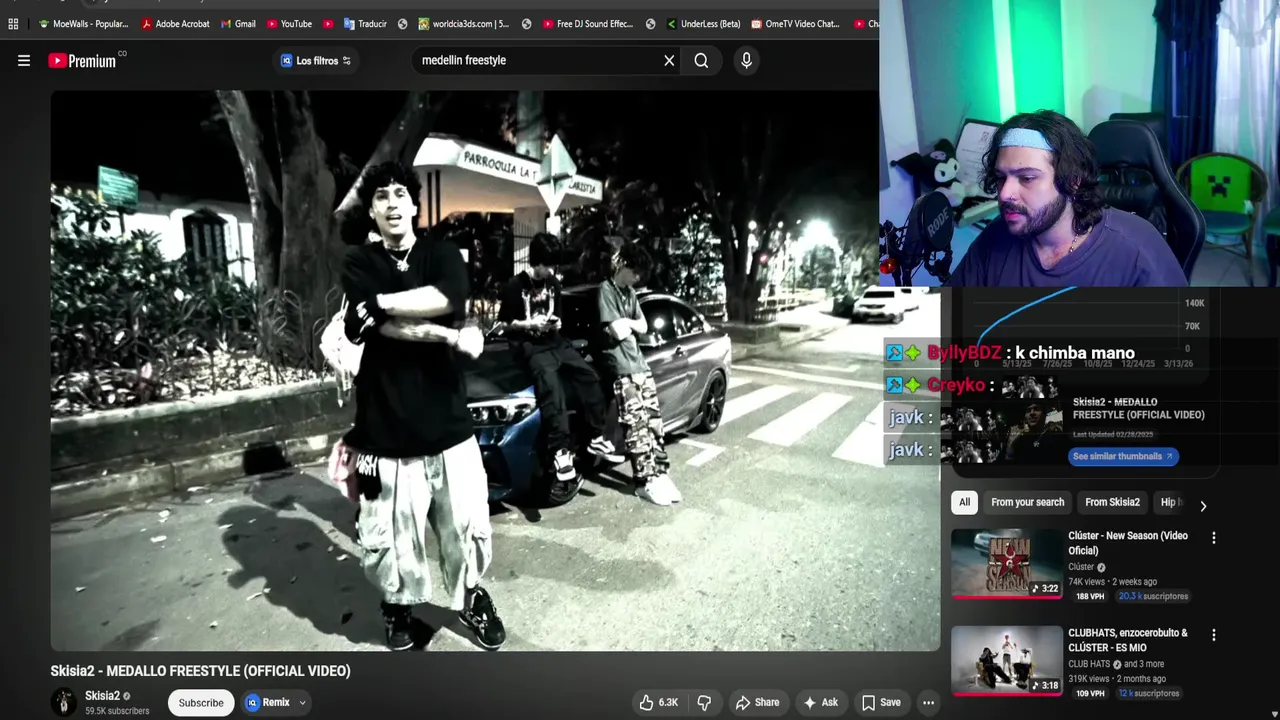Open the Los filtros filter button
The image size is (1280, 720).
(316, 61)
